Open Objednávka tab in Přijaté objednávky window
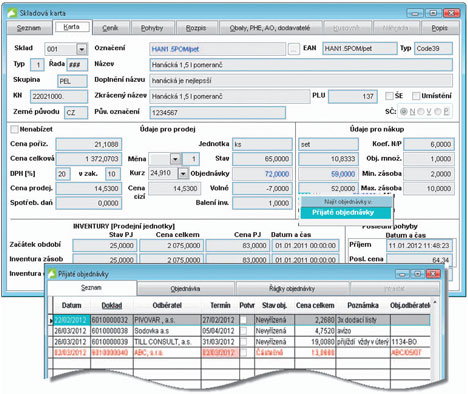This screenshot has width=468, height=394. tap(185, 289)
